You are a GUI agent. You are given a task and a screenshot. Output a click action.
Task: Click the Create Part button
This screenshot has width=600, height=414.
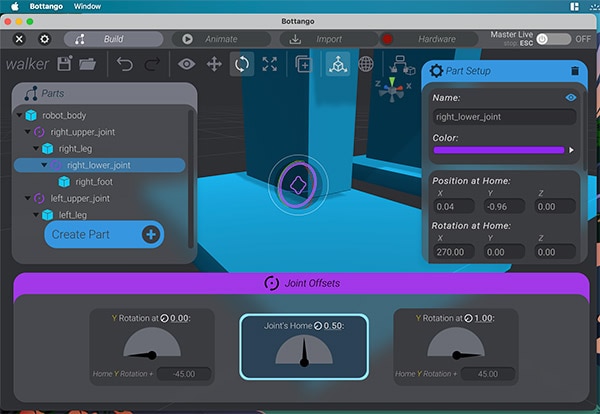coord(103,234)
